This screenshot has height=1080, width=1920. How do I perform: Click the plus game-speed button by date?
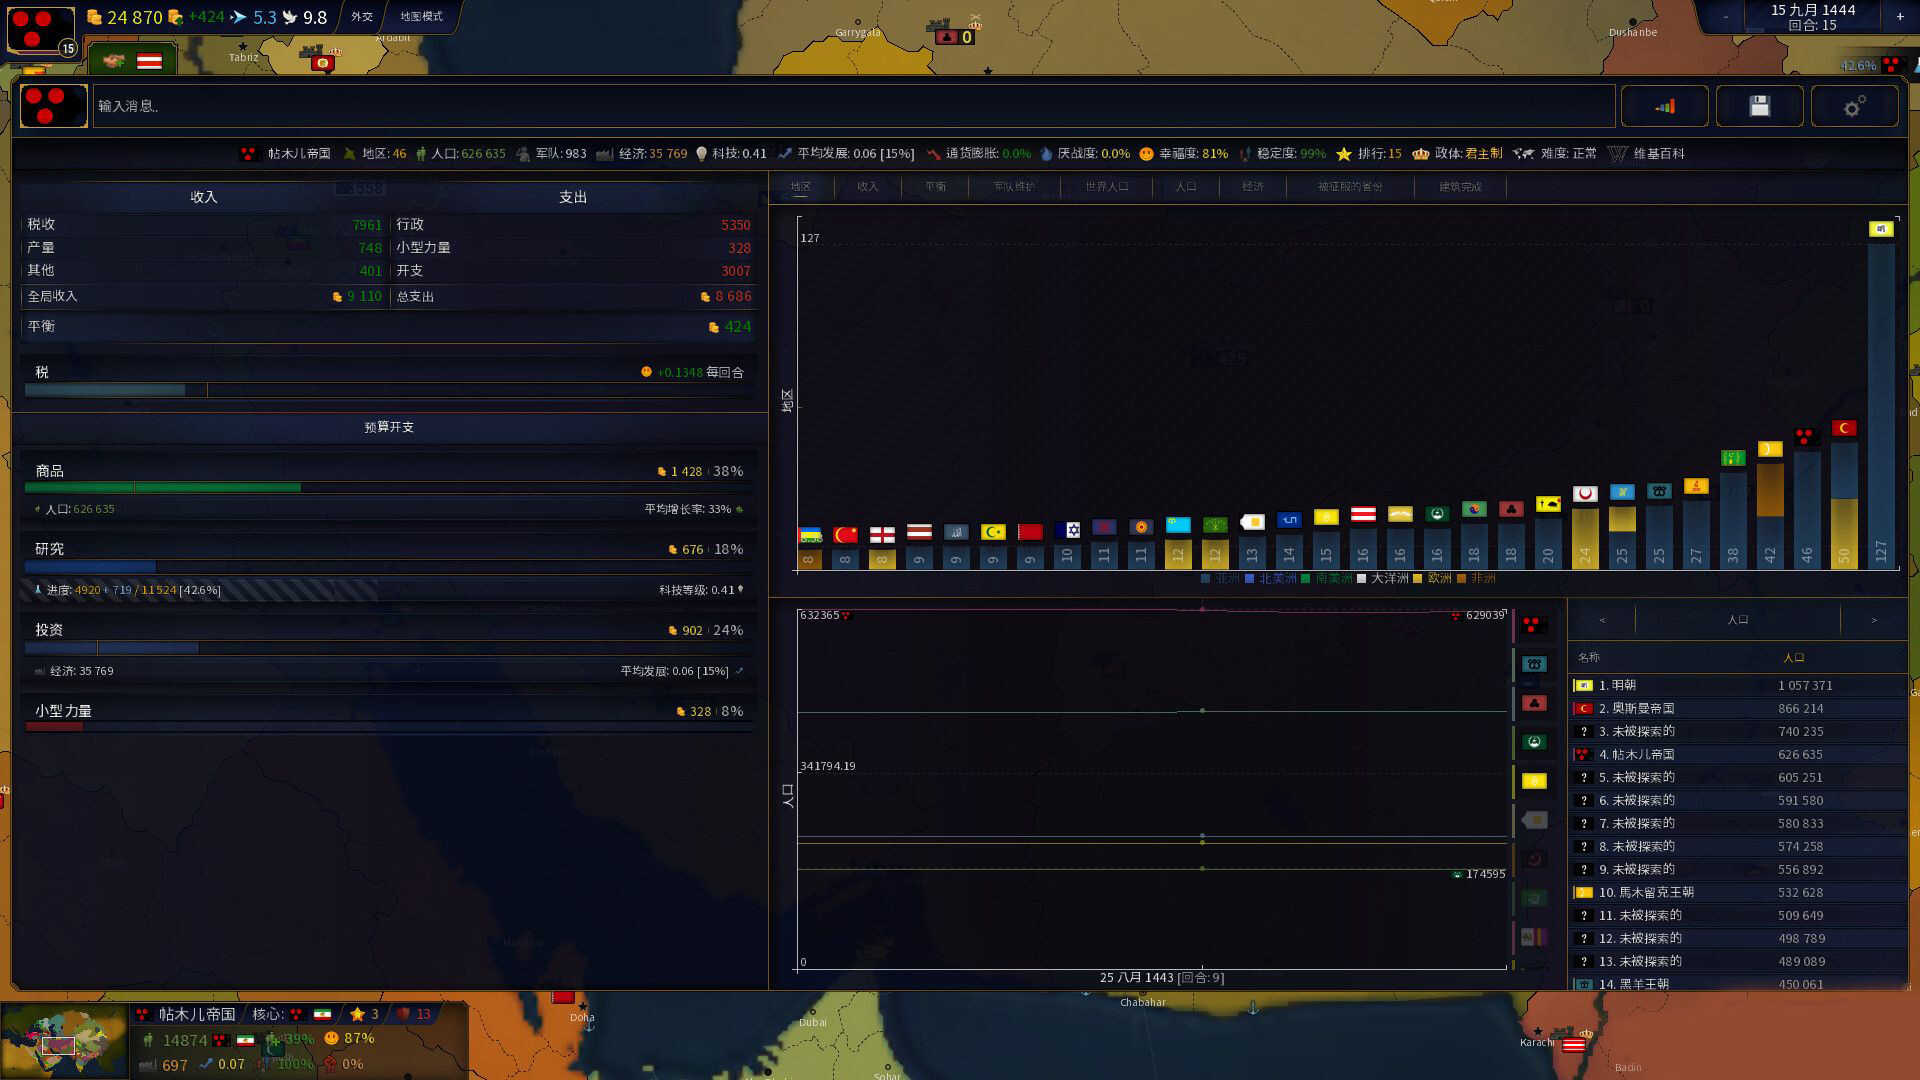pyautogui.click(x=1900, y=17)
